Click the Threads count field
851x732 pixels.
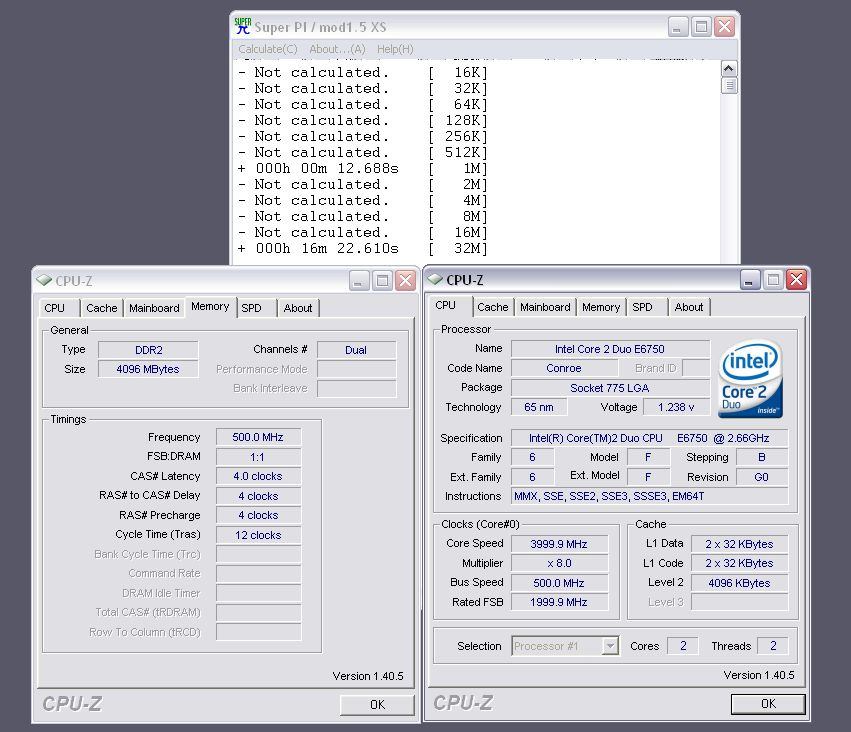click(x=773, y=646)
